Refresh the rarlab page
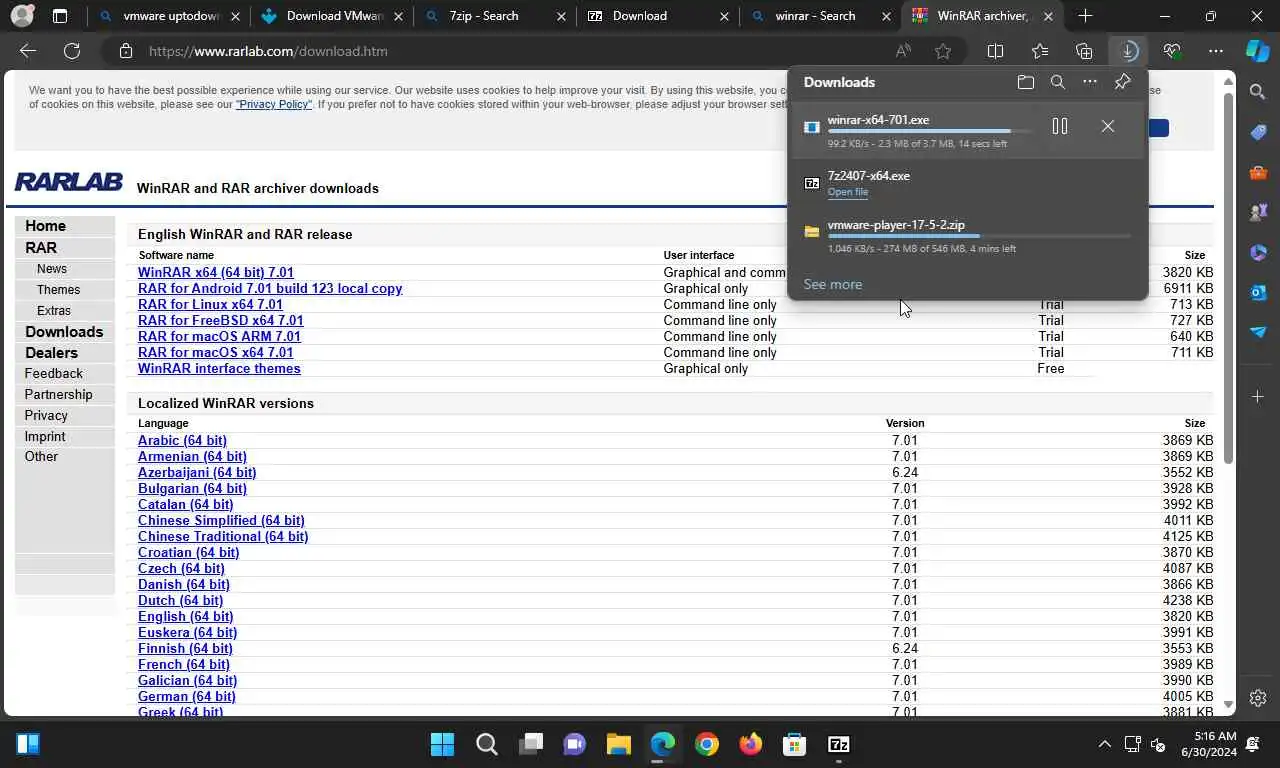The width and height of the screenshot is (1280, 768). click(72, 51)
